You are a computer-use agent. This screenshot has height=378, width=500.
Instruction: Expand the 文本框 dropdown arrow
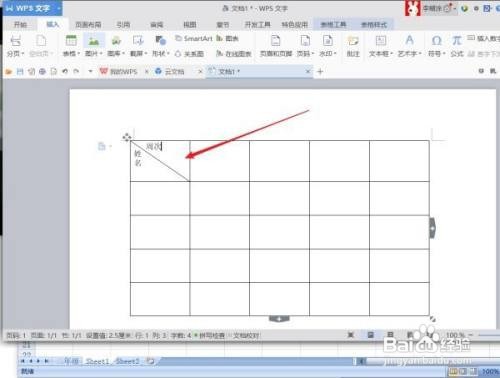click(392, 54)
